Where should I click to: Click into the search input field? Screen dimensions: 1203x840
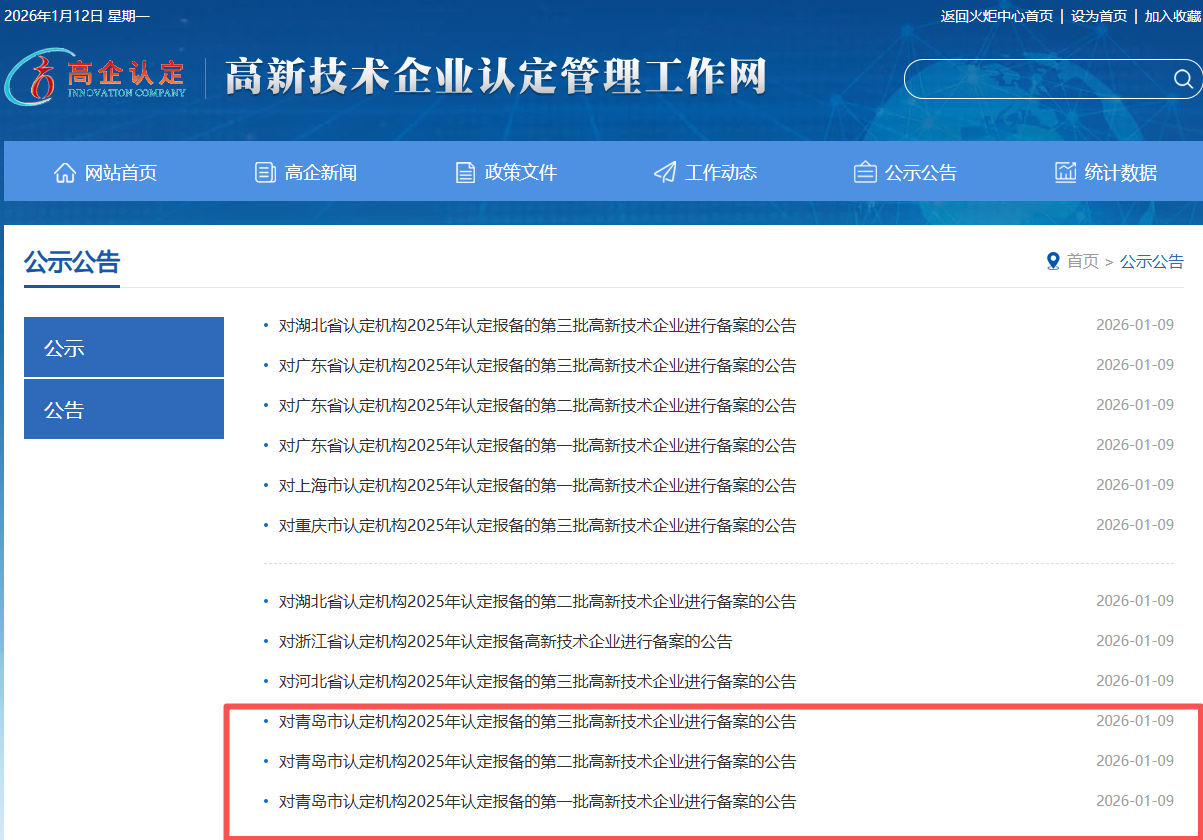coord(1035,79)
